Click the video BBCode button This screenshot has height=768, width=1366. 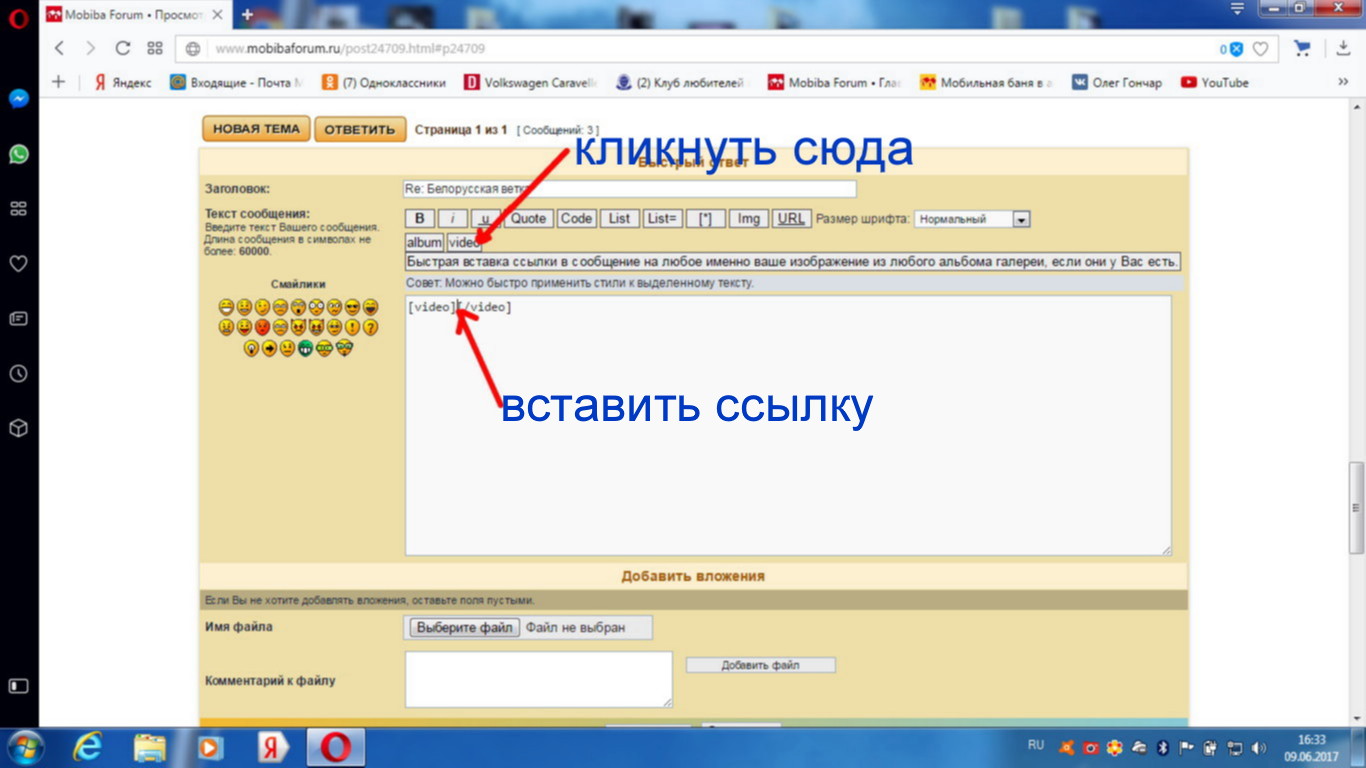(464, 242)
